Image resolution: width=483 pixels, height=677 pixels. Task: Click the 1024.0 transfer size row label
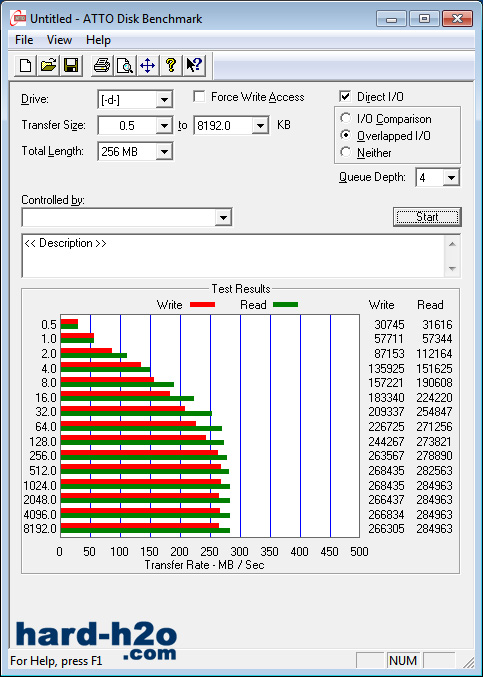click(x=40, y=485)
